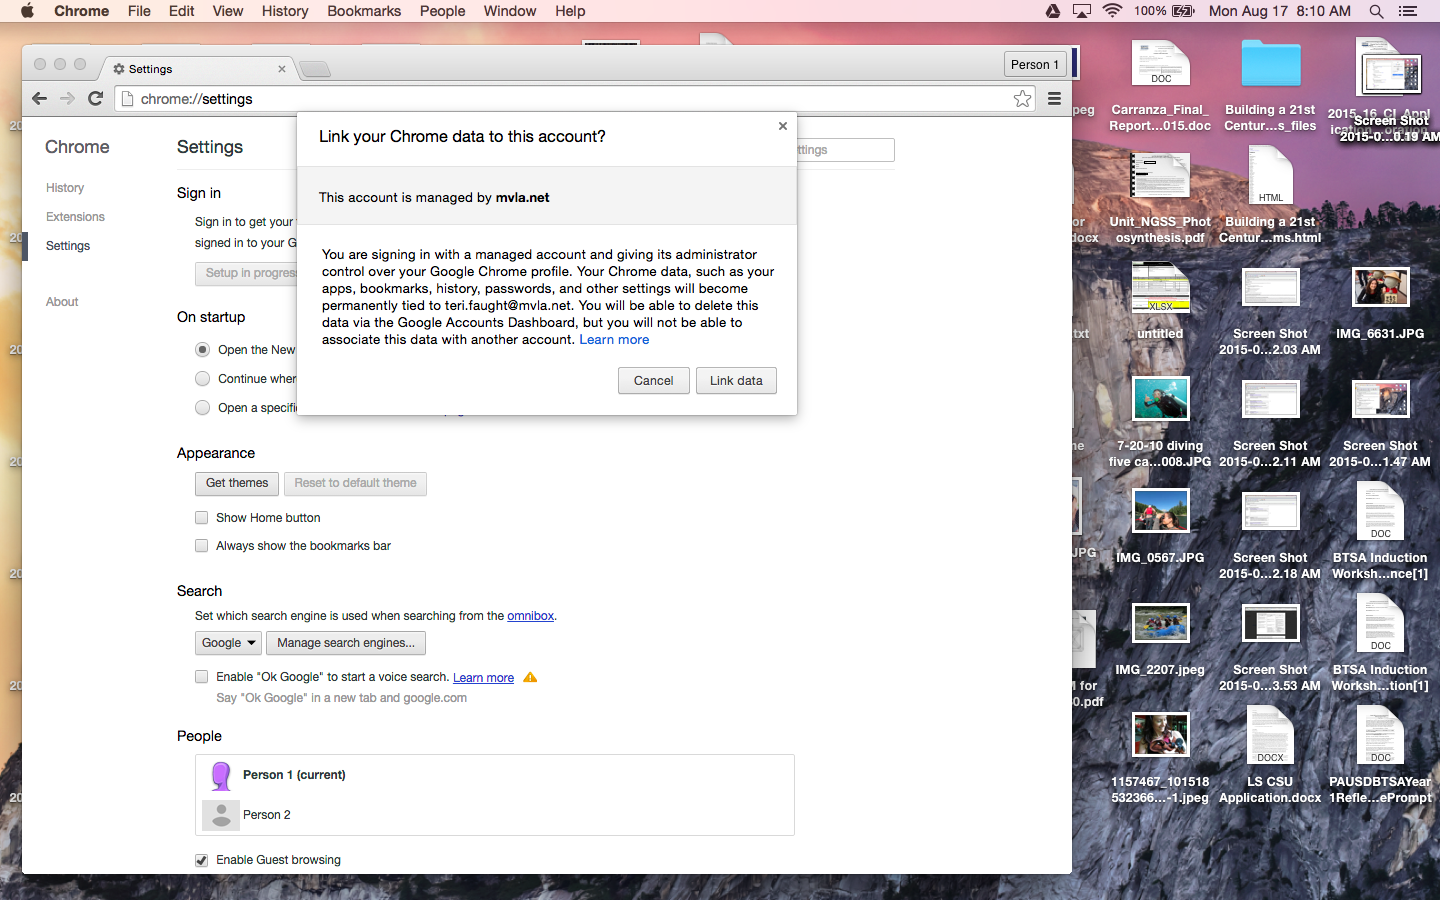Open the People menu

442,11
